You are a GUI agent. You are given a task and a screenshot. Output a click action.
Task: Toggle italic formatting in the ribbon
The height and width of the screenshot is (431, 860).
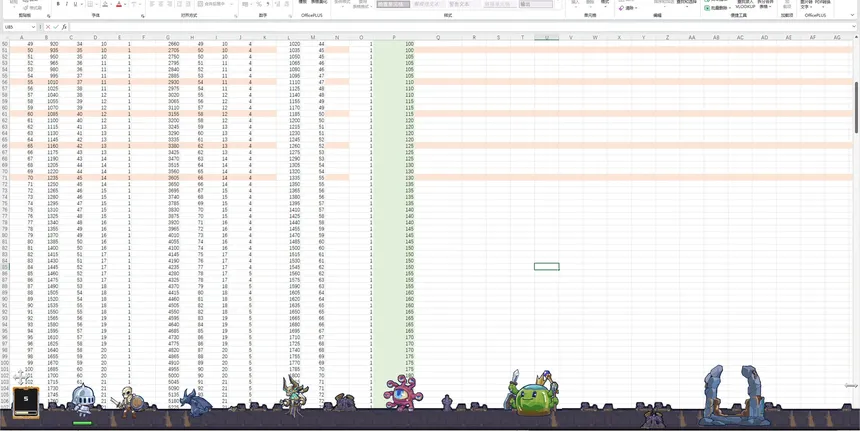click(x=66, y=4)
